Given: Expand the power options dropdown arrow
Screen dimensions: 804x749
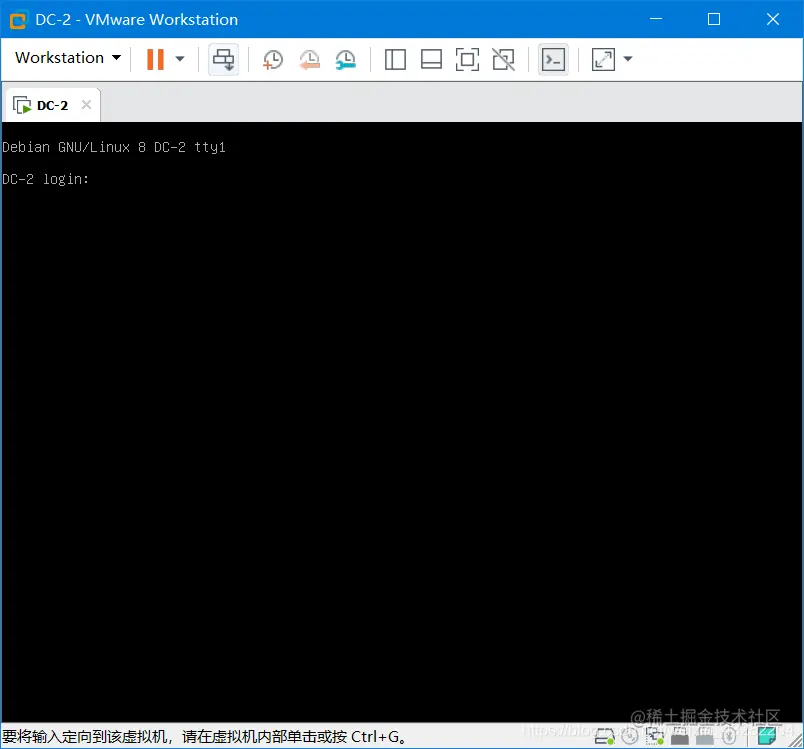Looking at the screenshot, I should click(180, 59).
